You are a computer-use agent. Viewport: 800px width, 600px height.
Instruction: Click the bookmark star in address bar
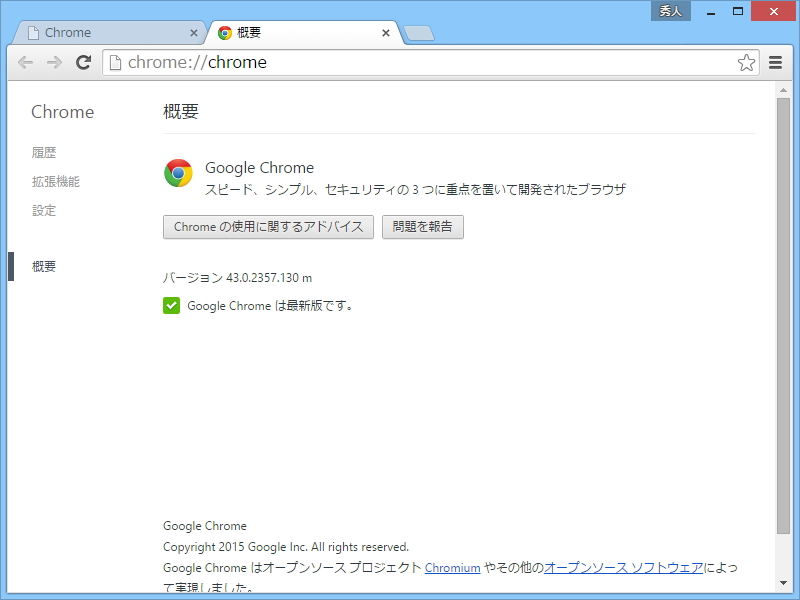coord(746,62)
